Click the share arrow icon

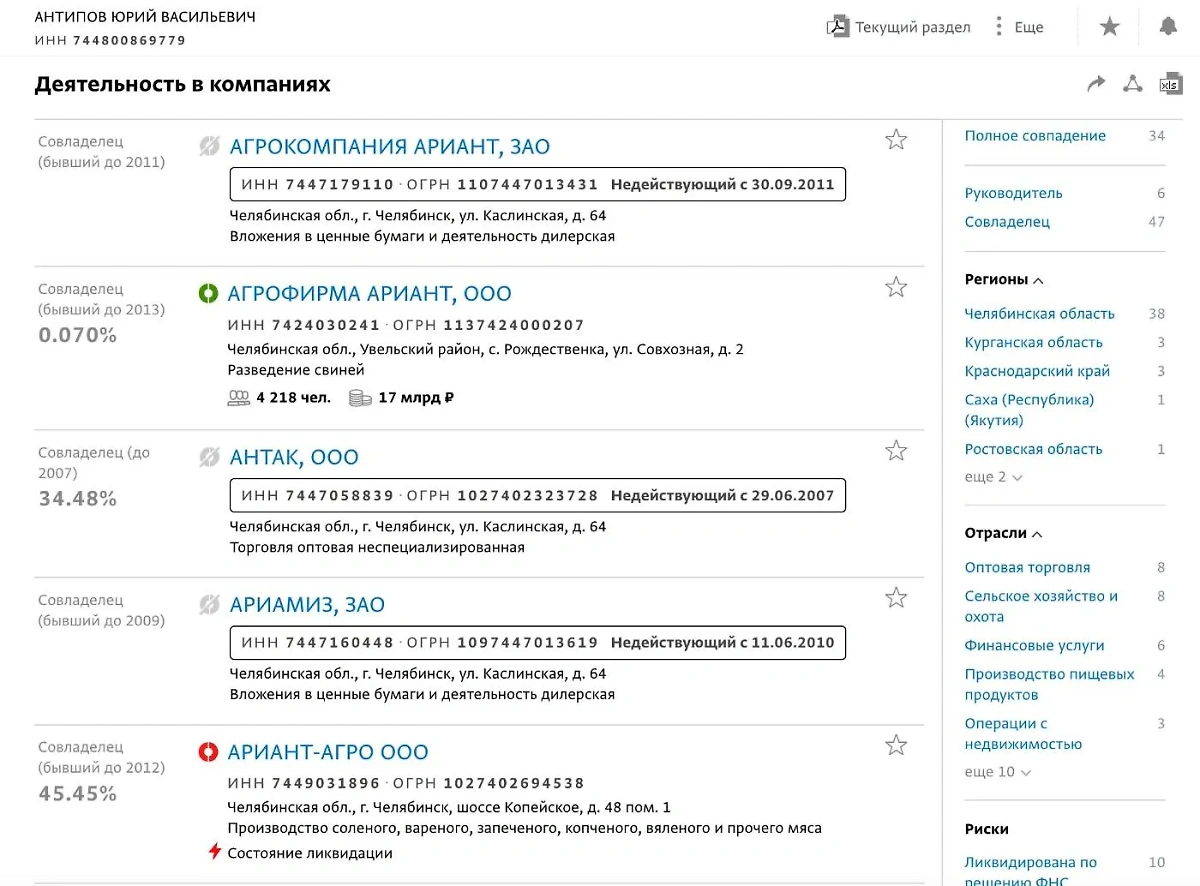1097,84
